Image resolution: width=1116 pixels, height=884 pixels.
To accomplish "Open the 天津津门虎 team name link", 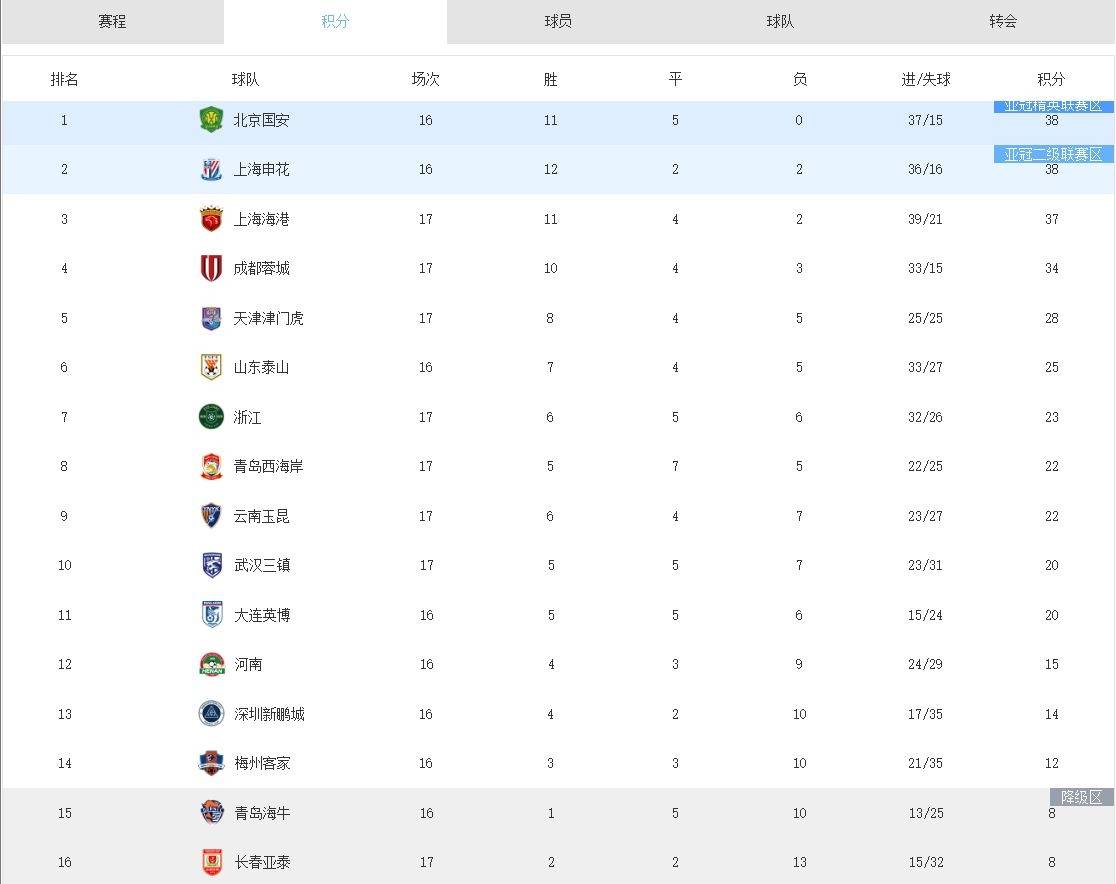I will point(268,318).
